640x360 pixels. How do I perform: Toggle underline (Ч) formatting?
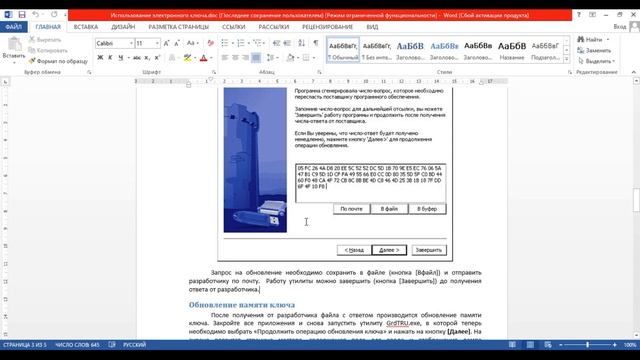(120, 58)
